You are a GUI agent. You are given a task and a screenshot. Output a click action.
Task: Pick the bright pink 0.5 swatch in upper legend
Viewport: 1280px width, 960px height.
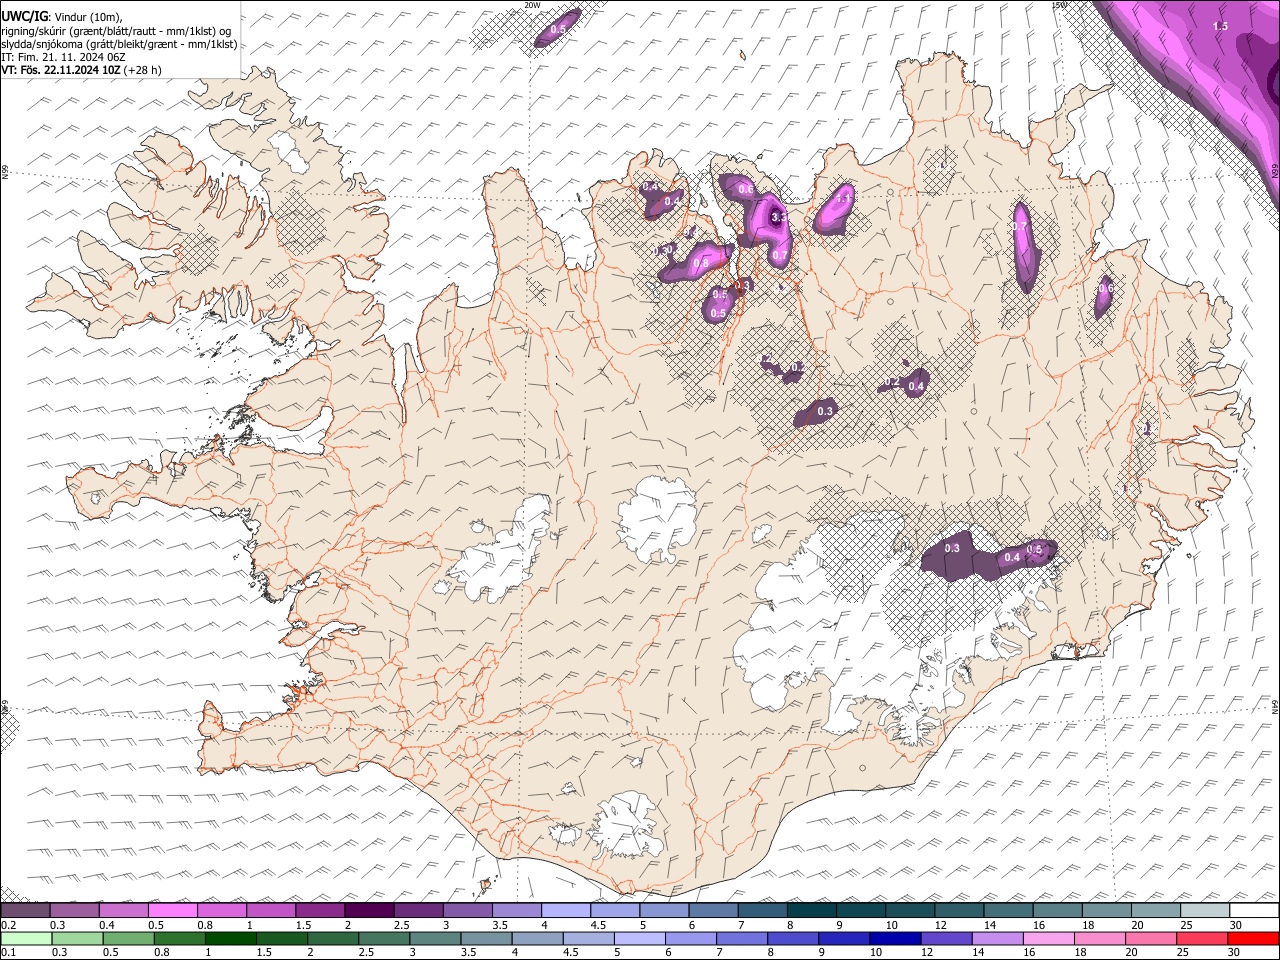(x=172, y=910)
